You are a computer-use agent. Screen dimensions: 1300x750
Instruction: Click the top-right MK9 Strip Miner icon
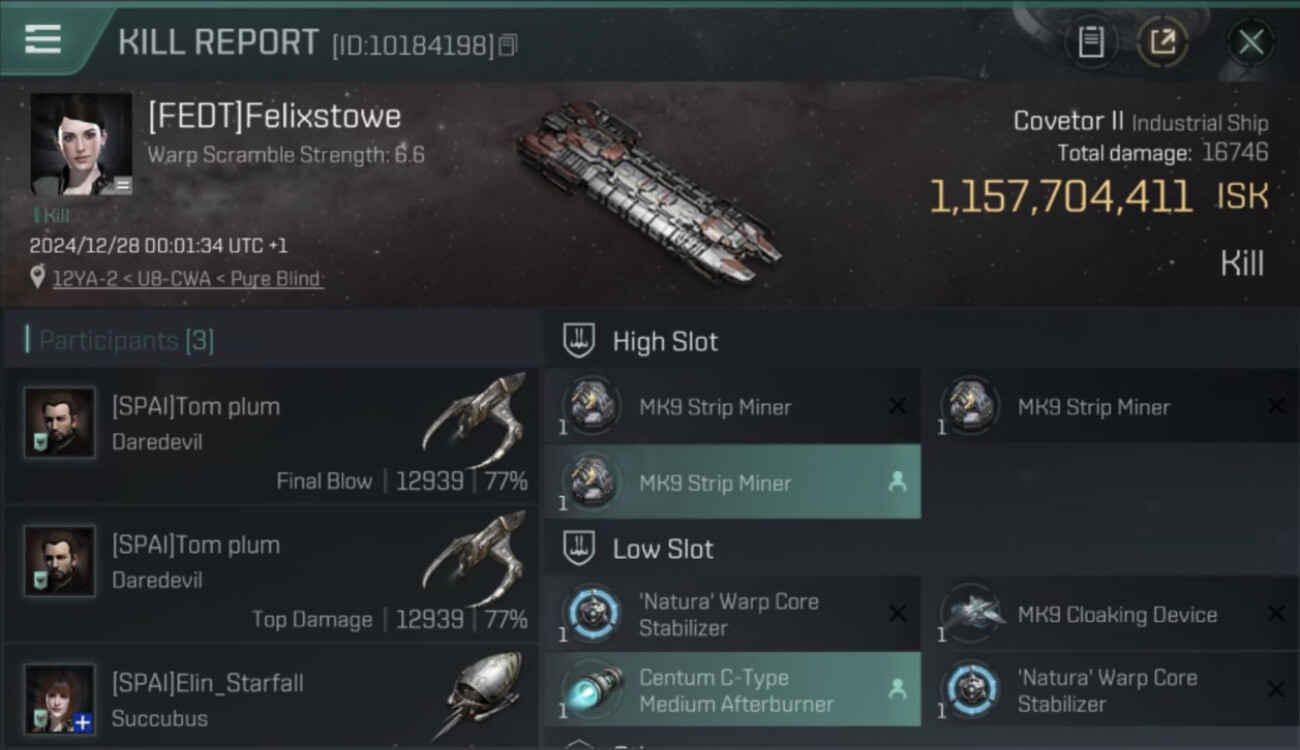(x=971, y=405)
